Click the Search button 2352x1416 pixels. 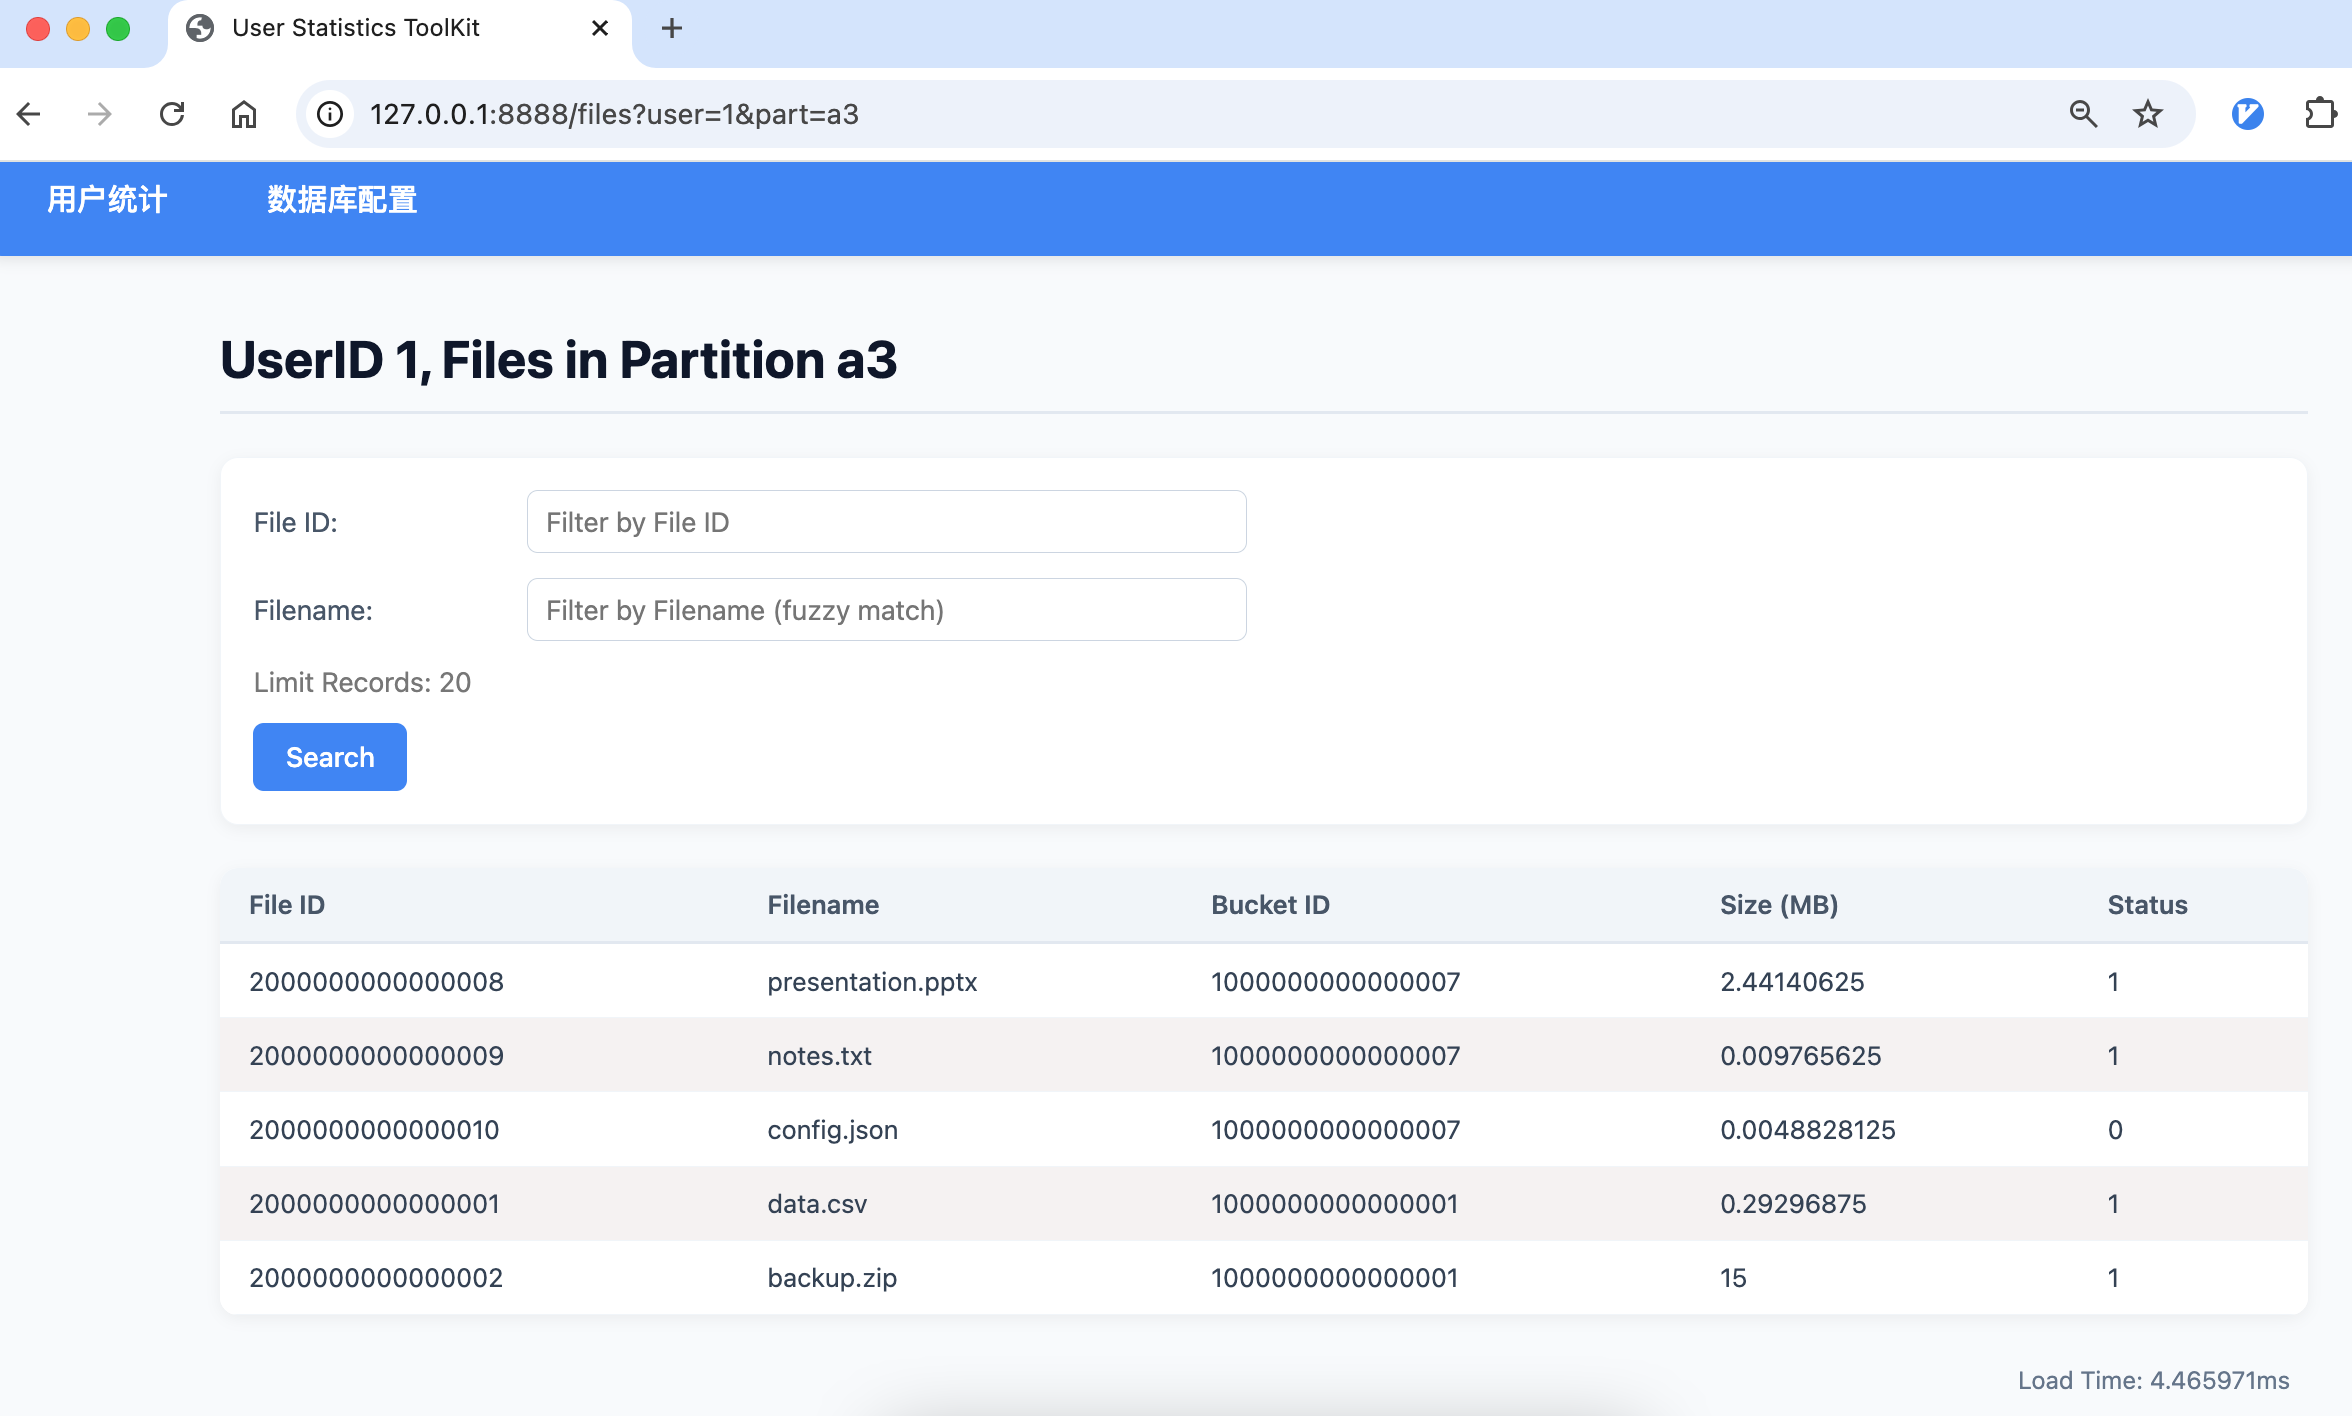click(330, 757)
